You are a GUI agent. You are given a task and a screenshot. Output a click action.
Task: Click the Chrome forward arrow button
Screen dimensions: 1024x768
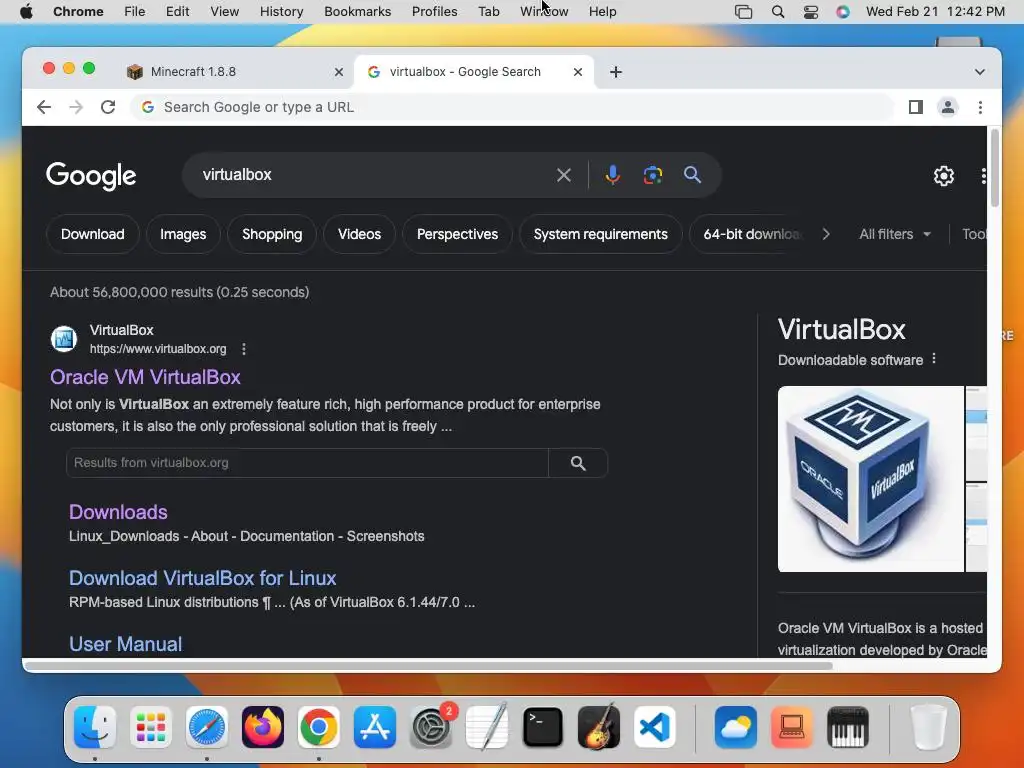click(76, 107)
